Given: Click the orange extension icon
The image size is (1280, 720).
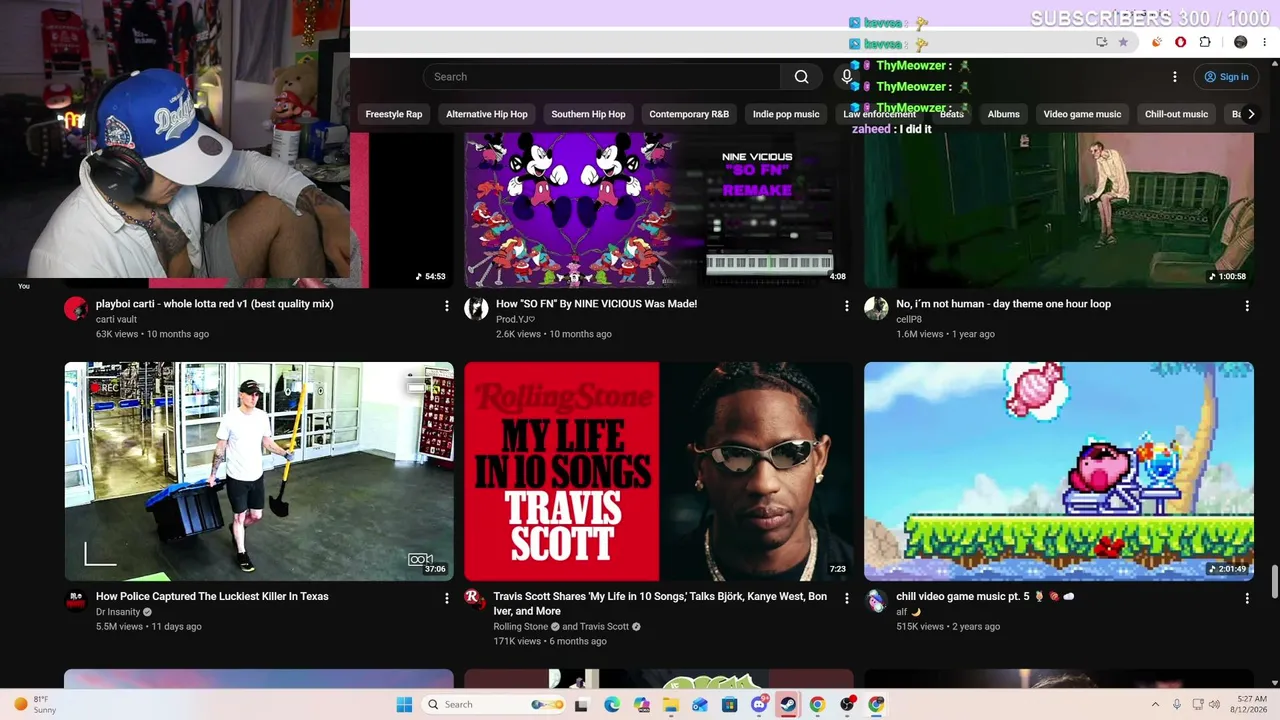Looking at the screenshot, I should pyautogui.click(x=1157, y=42).
